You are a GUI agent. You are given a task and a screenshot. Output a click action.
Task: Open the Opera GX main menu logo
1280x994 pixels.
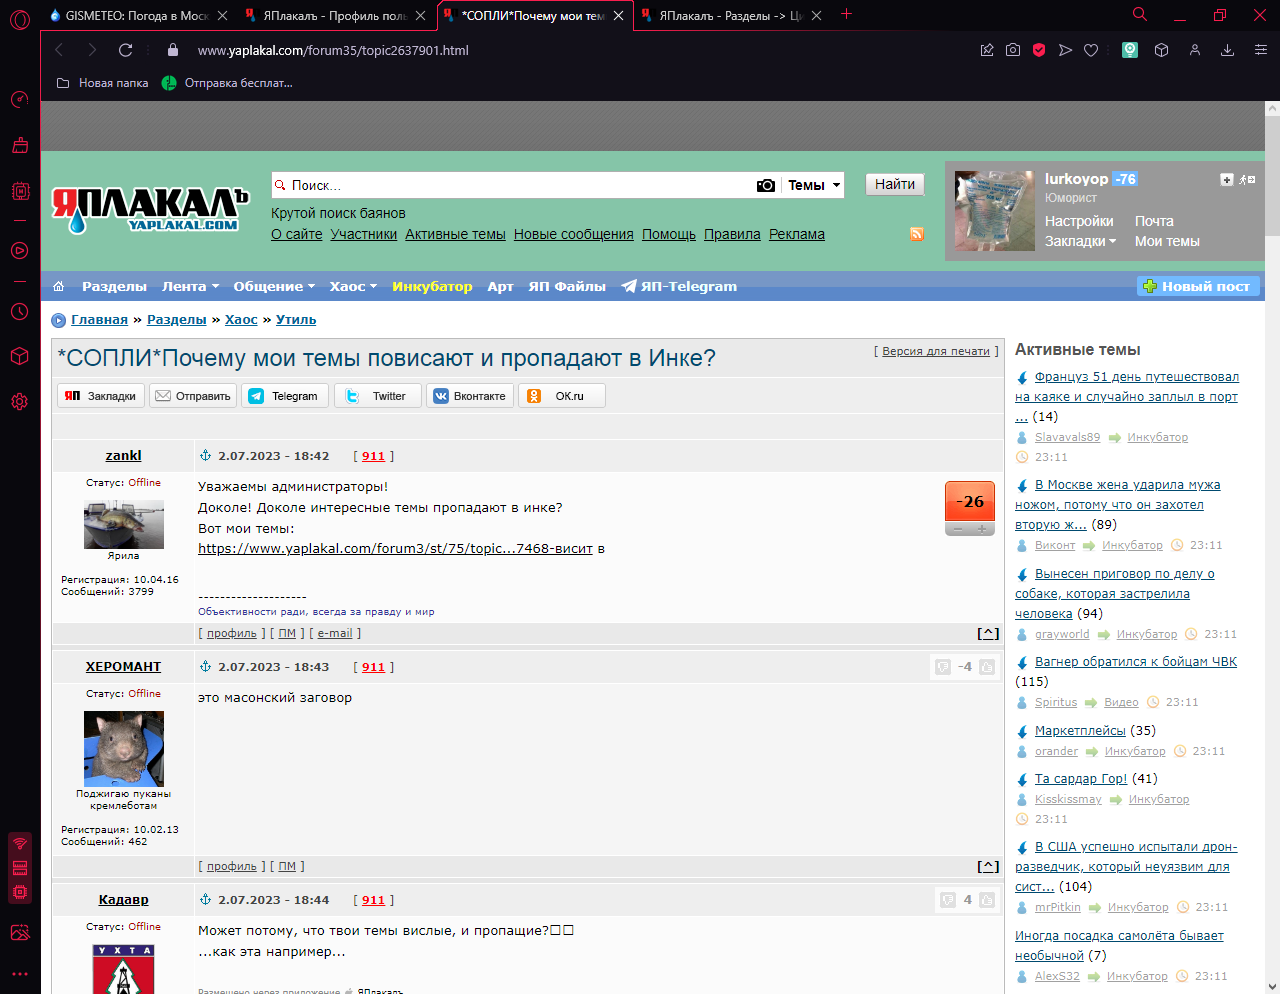19,20
